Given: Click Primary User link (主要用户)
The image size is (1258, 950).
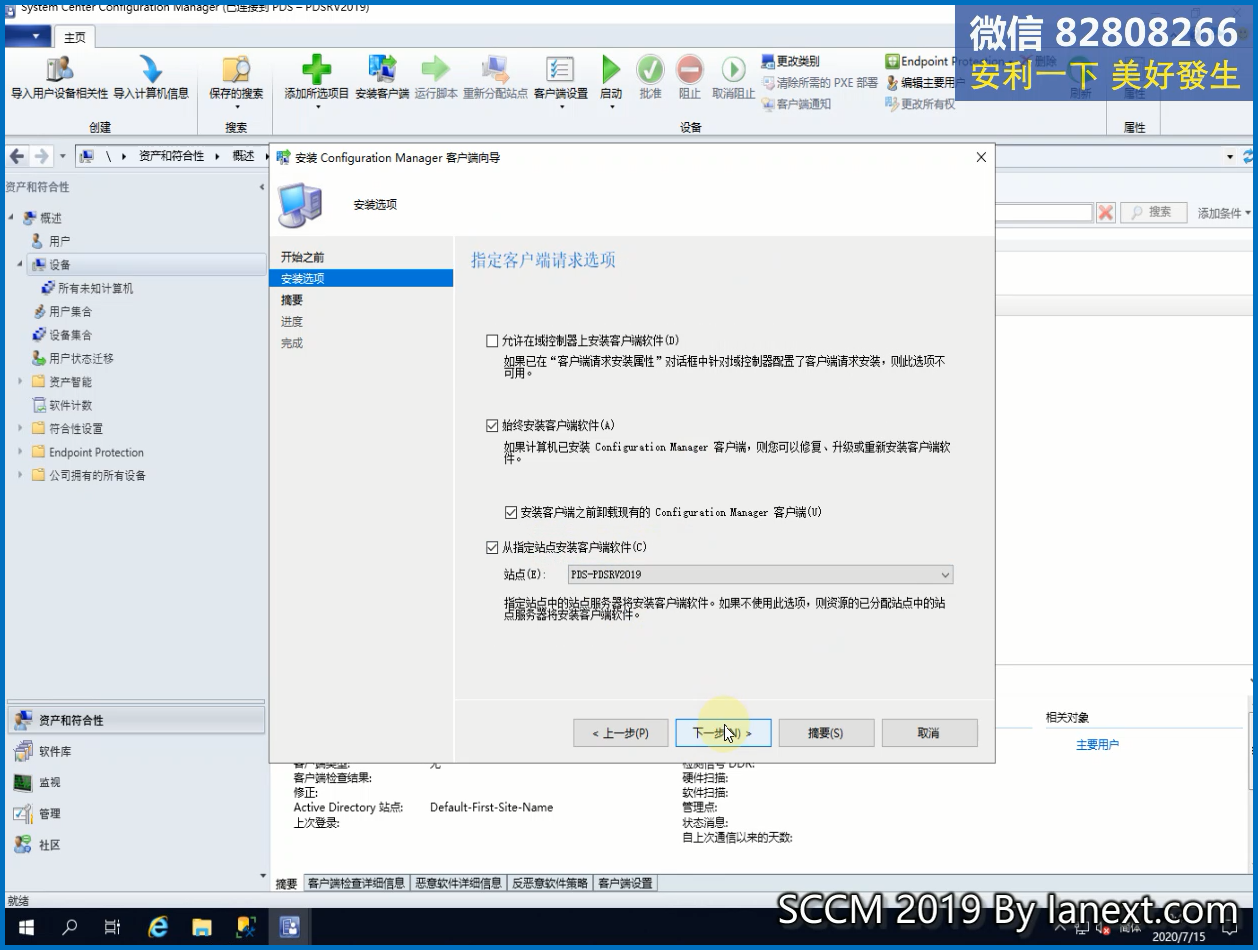Looking at the screenshot, I should (x=1097, y=745).
